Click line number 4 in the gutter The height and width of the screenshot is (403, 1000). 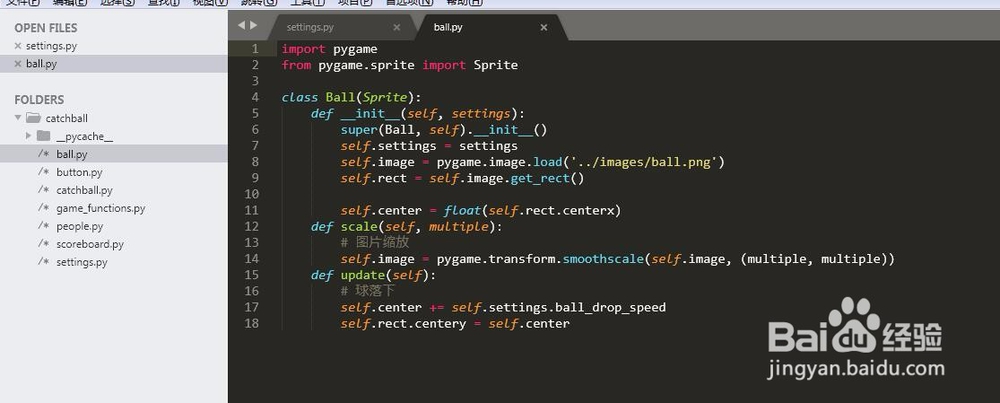pyautogui.click(x=255, y=97)
